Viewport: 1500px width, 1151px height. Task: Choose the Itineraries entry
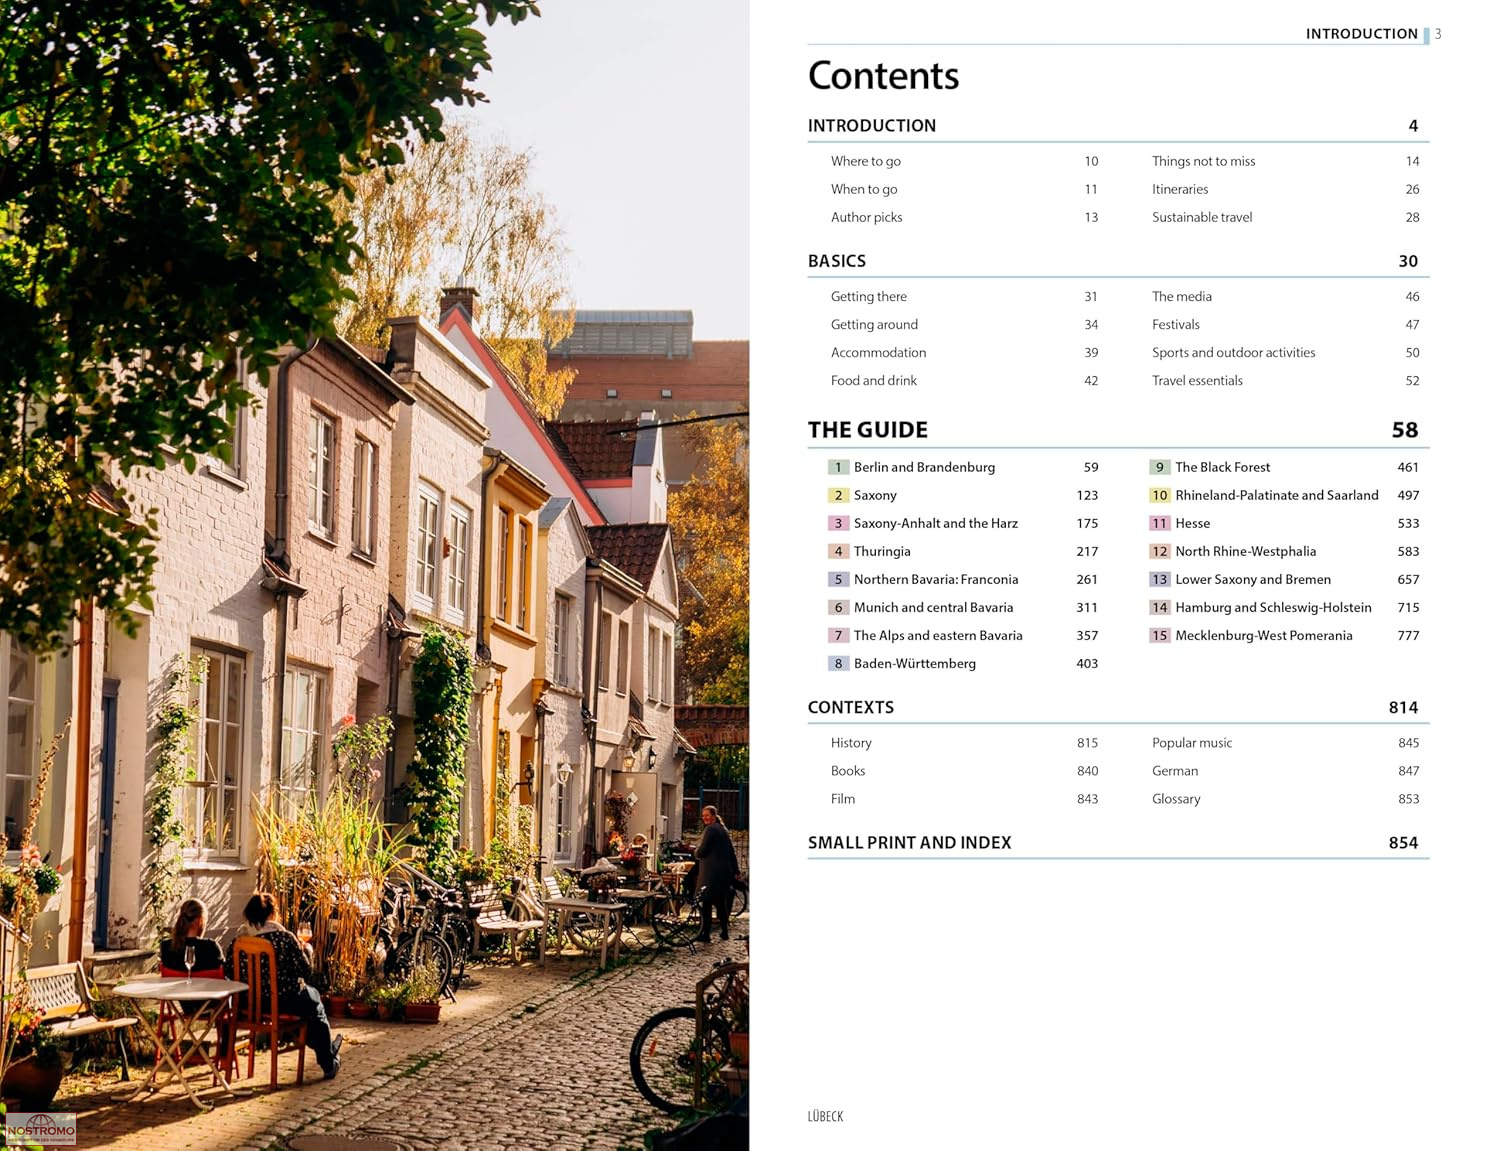(1180, 189)
